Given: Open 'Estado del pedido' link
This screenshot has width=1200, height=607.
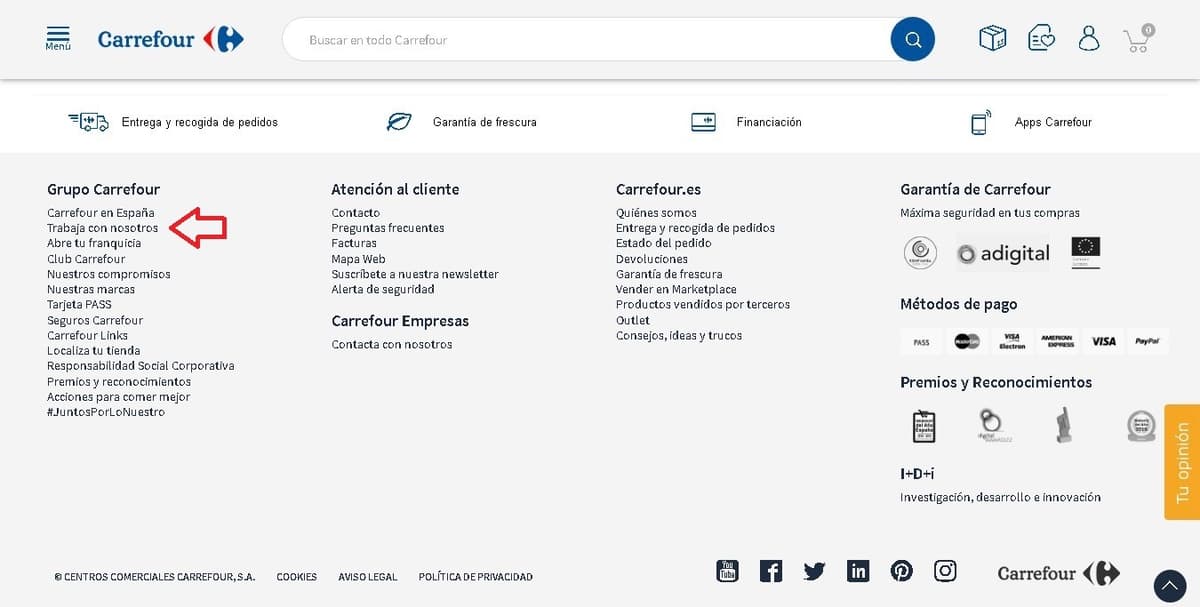Looking at the screenshot, I should coord(664,243).
